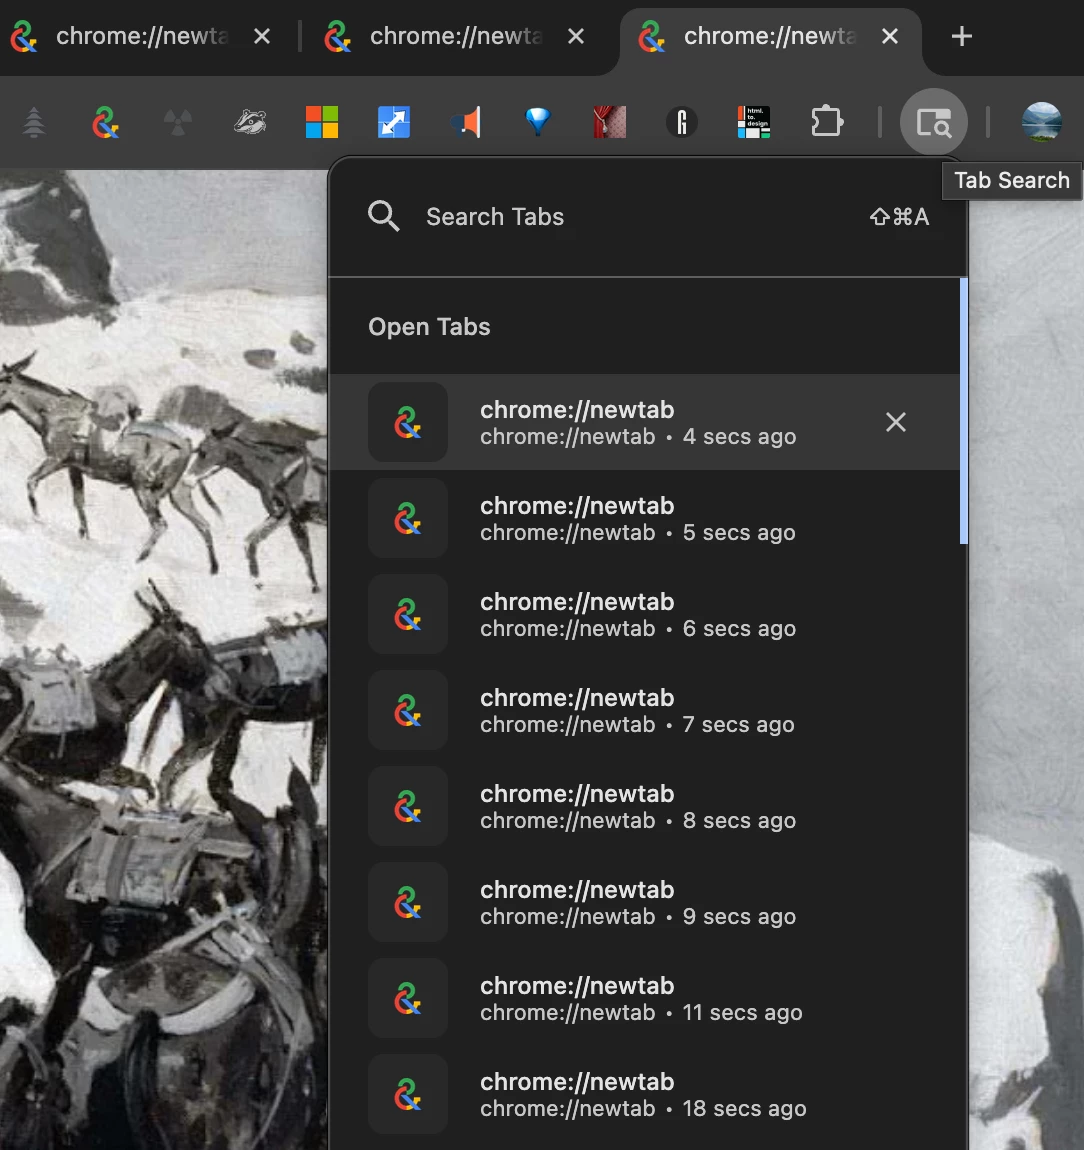This screenshot has height=1150, width=1084.
Task: Open a new tab with plus button
Action: pos(962,36)
